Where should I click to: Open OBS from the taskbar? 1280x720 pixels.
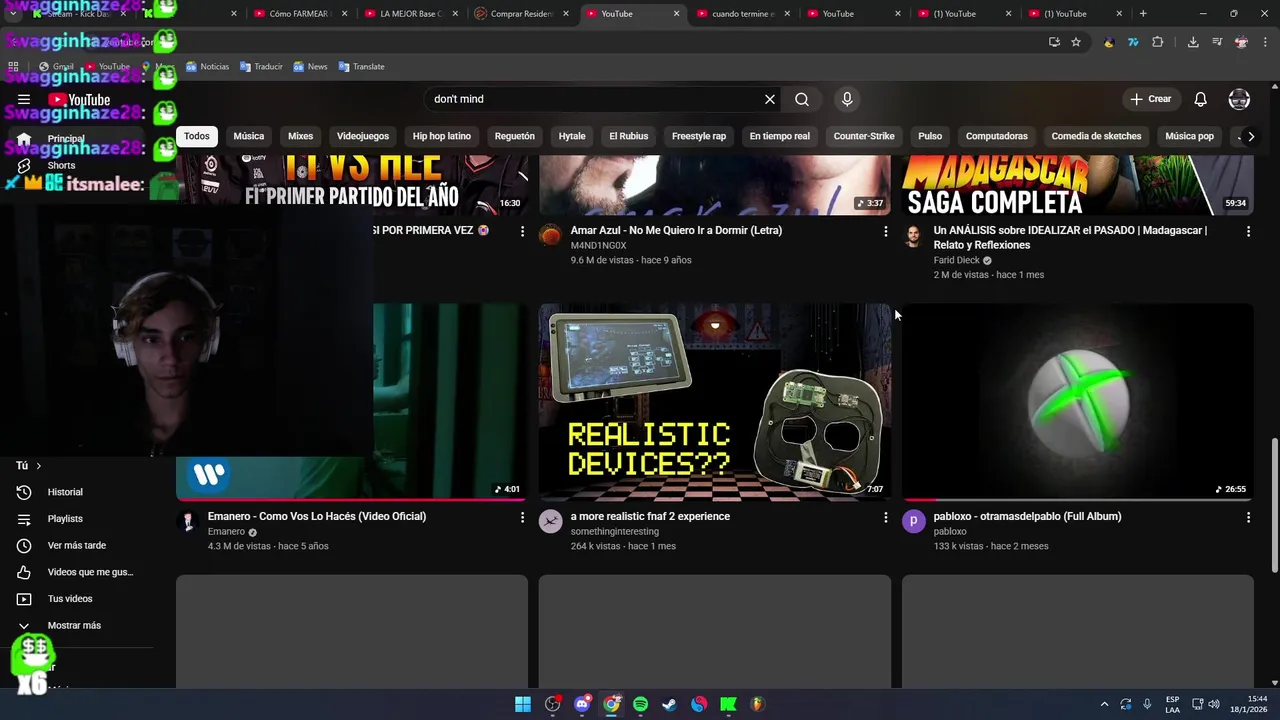pyautogui.click(x=552, y=704)
